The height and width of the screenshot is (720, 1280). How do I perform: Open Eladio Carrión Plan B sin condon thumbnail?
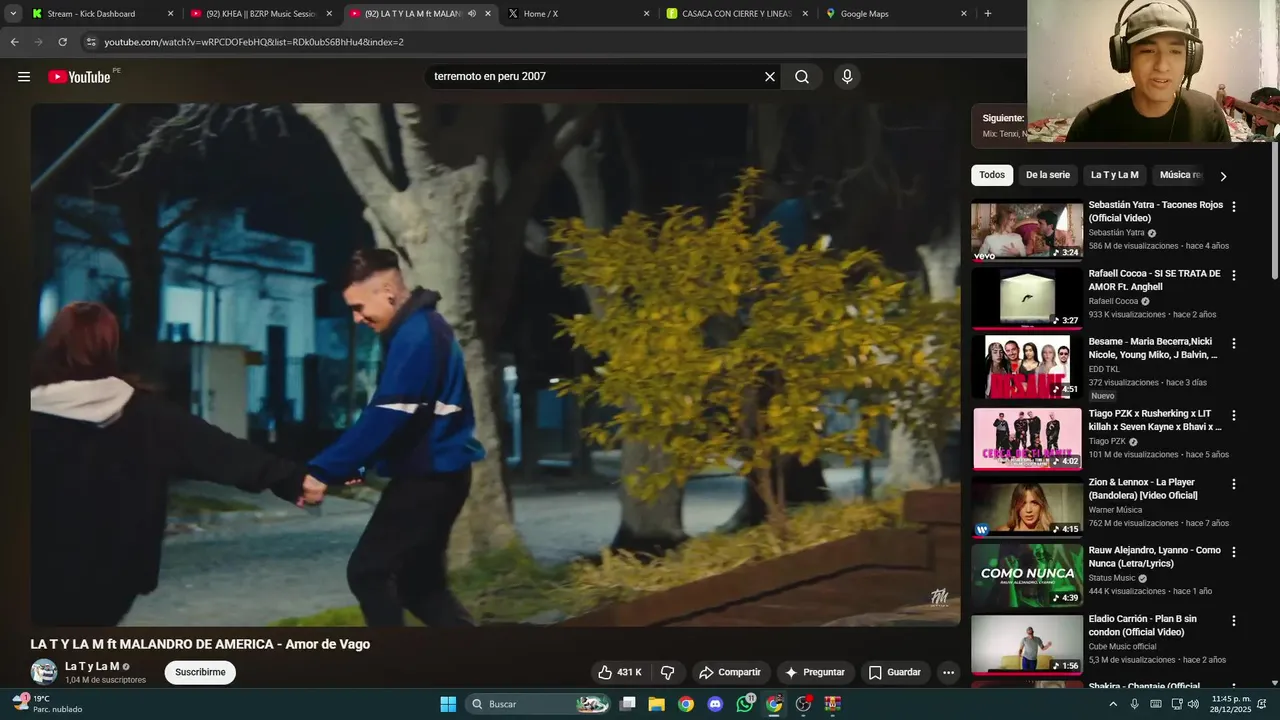coord(1027,644)
